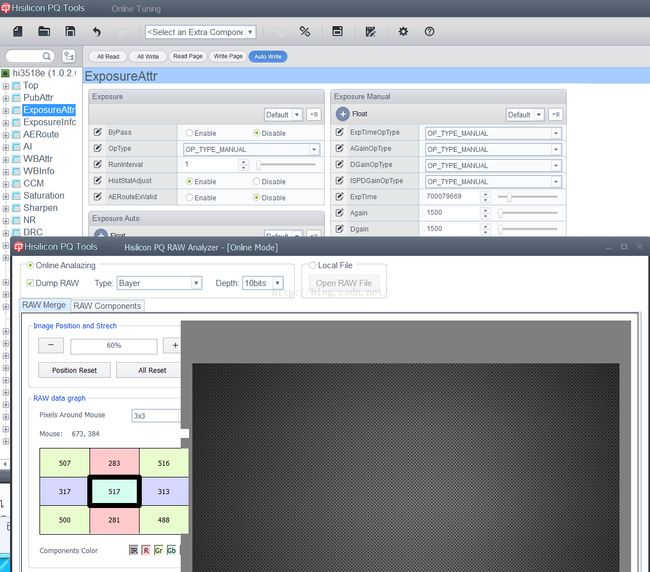Click the search magnifier in sidebar field

click(46, 56)
